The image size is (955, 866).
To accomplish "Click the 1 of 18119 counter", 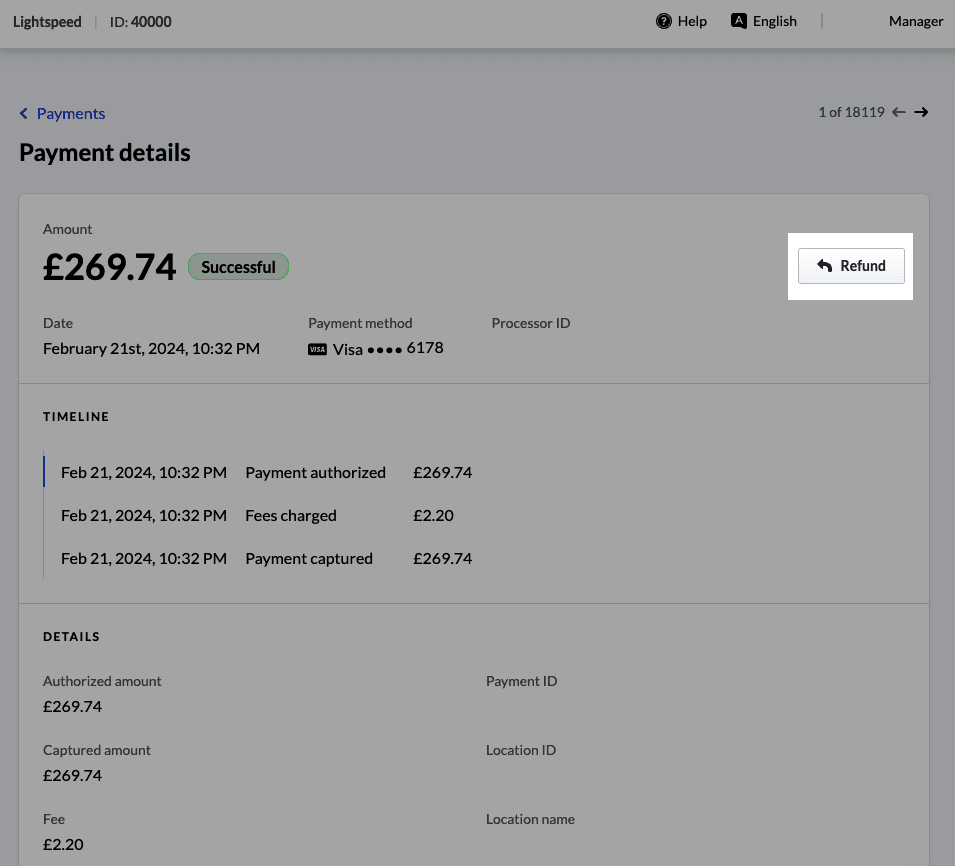I will click(x=851, y=112).
